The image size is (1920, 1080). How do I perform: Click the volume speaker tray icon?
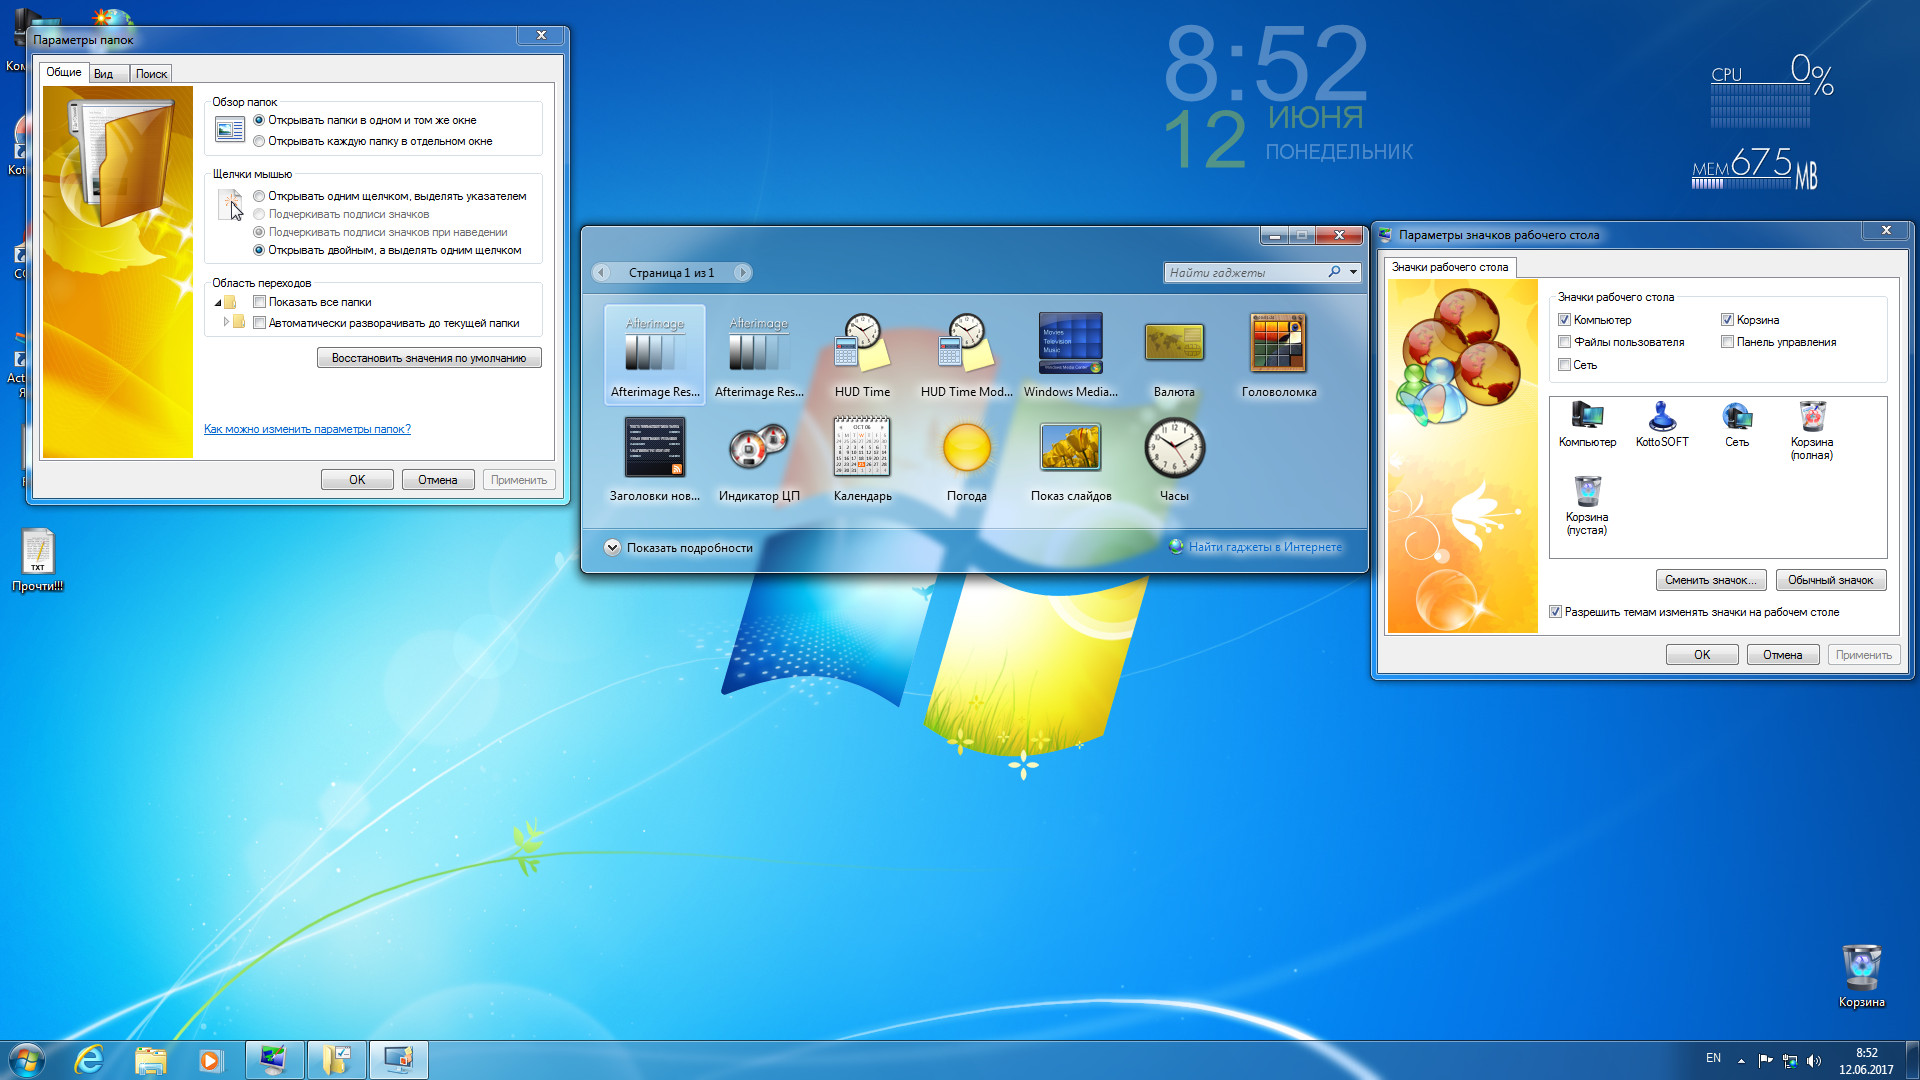tap(1814, 1061)
